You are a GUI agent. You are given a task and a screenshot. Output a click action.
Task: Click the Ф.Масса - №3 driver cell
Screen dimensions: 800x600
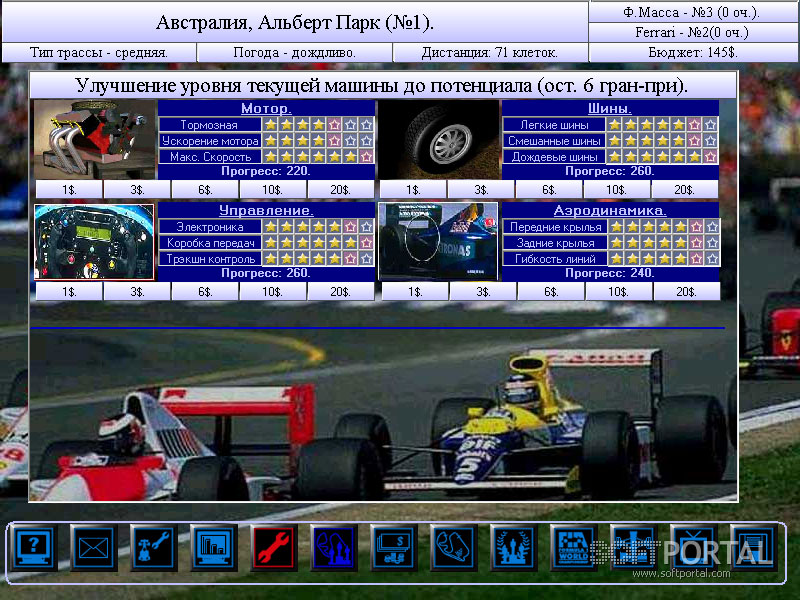[693, 12]
